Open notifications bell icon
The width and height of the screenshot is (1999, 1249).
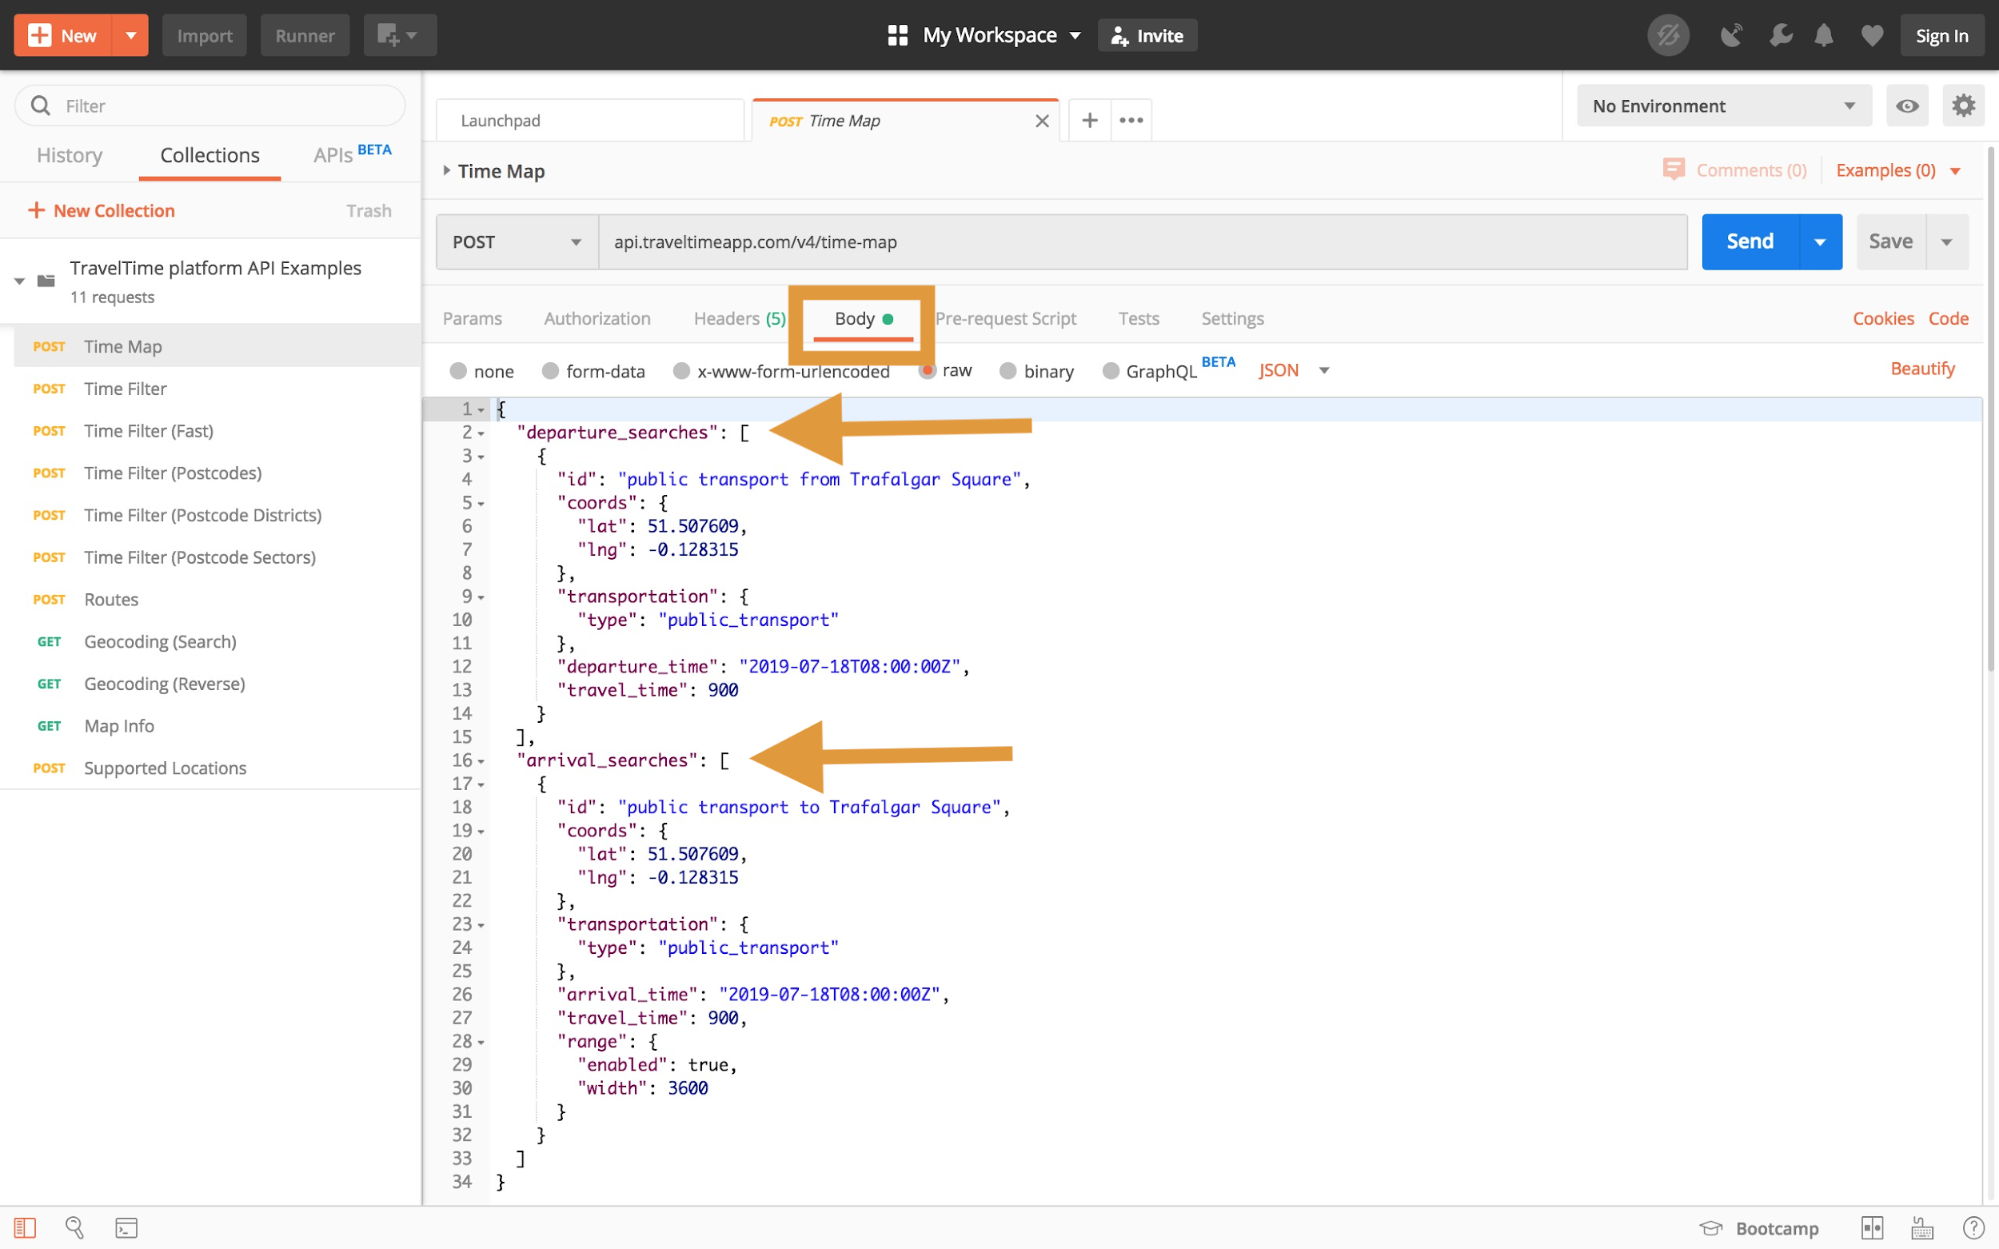pyautogui.click(x=1824, y=35)
